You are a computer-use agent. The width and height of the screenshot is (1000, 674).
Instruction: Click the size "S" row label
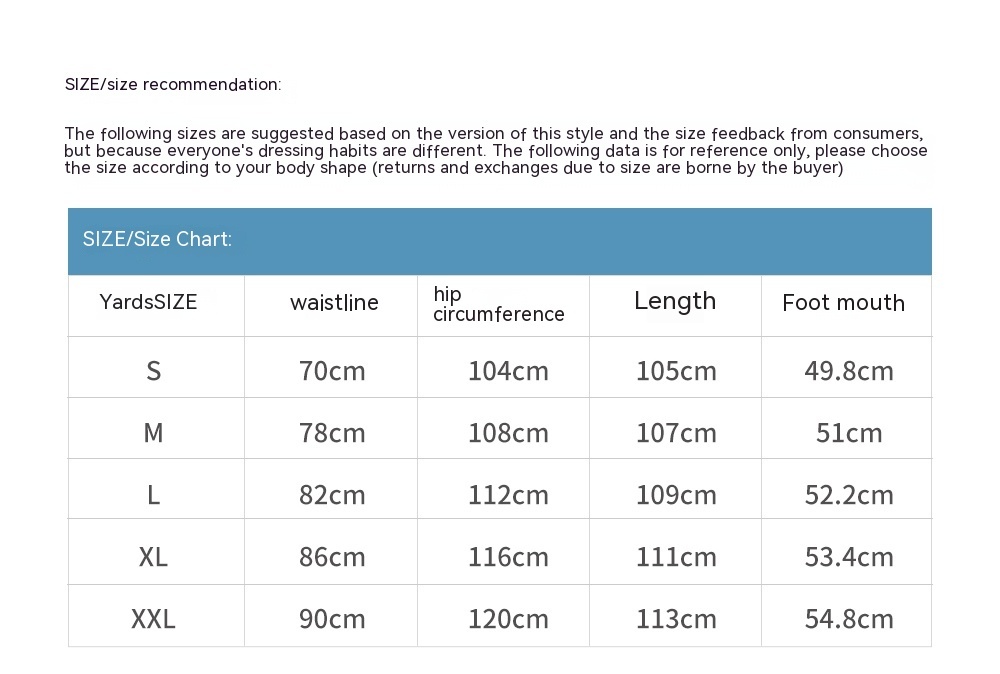[x=153, y=371]
